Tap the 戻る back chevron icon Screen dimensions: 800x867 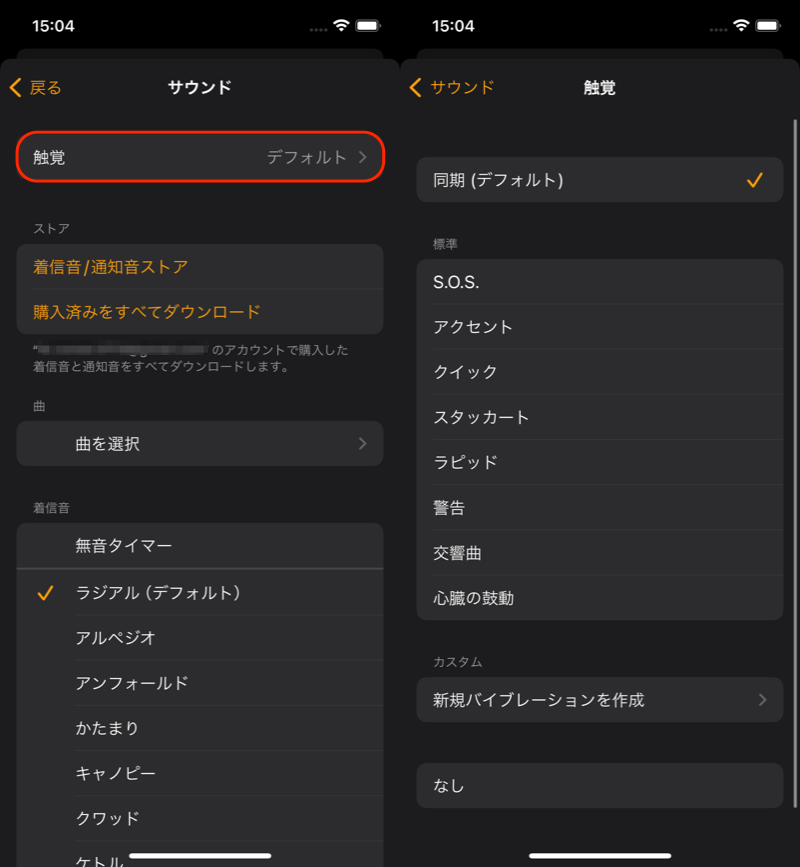(15, 88)
